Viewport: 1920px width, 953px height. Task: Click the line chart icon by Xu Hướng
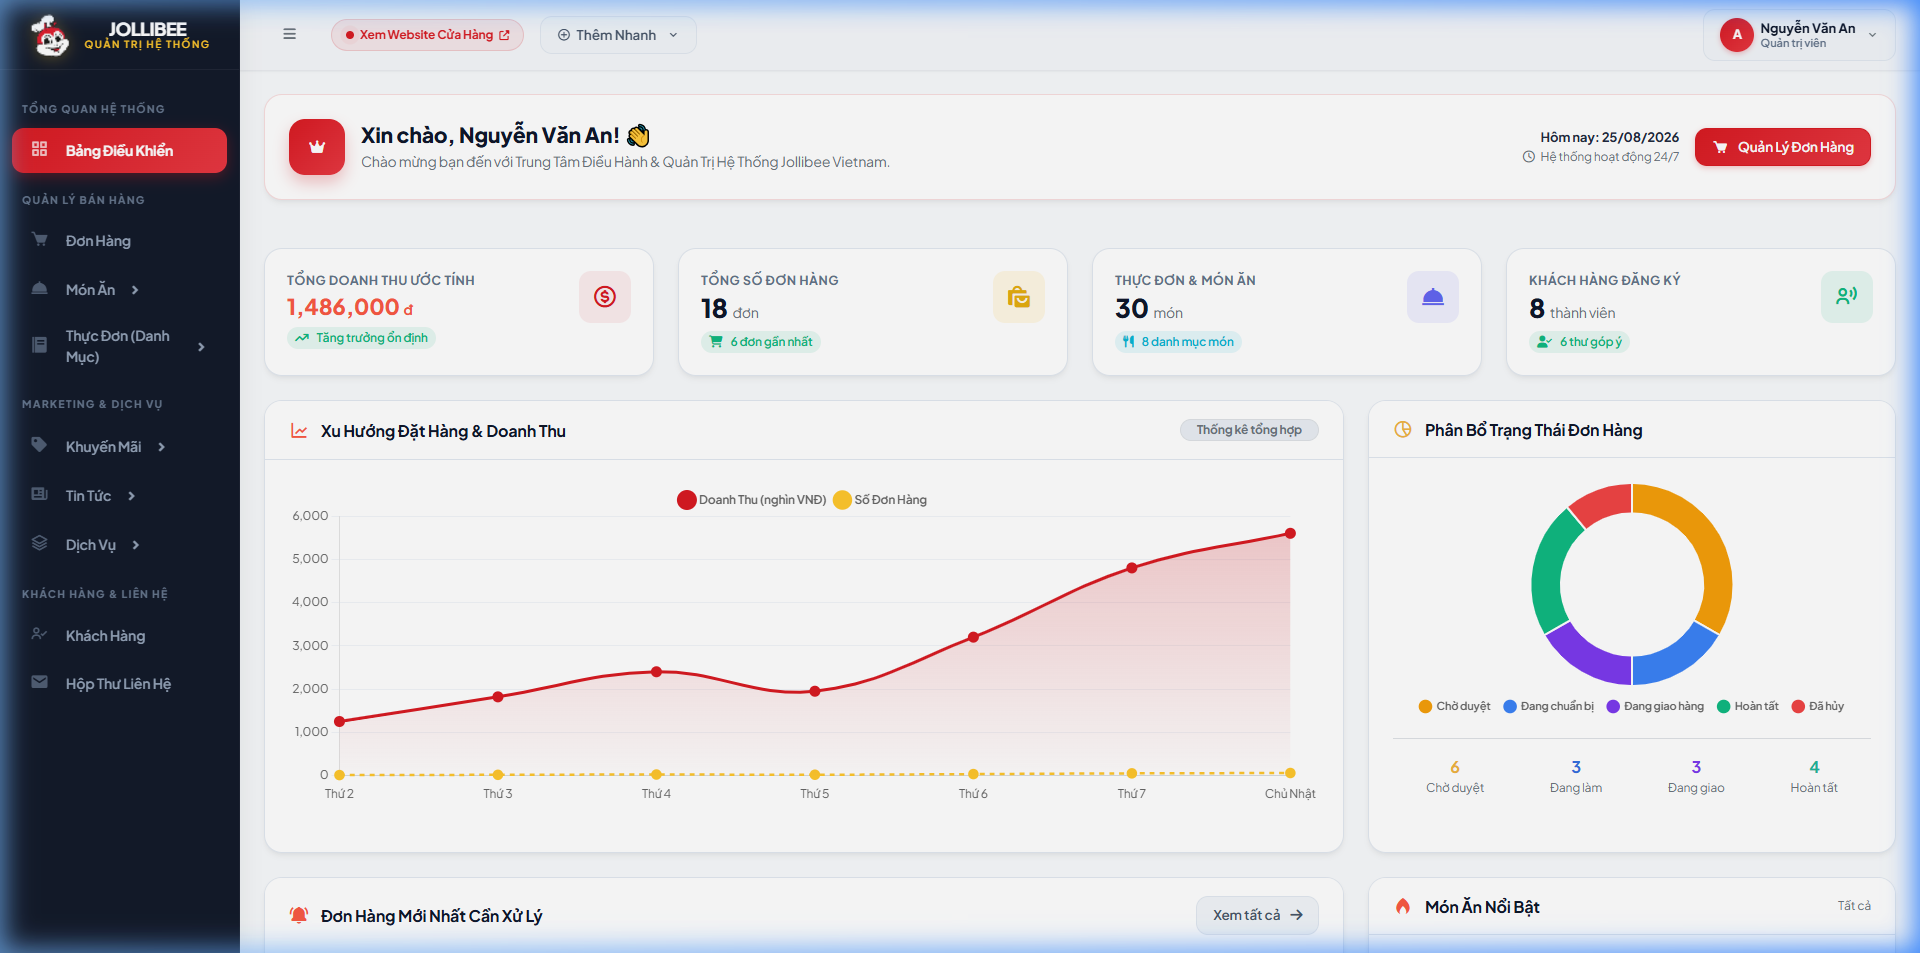(299, 431)
